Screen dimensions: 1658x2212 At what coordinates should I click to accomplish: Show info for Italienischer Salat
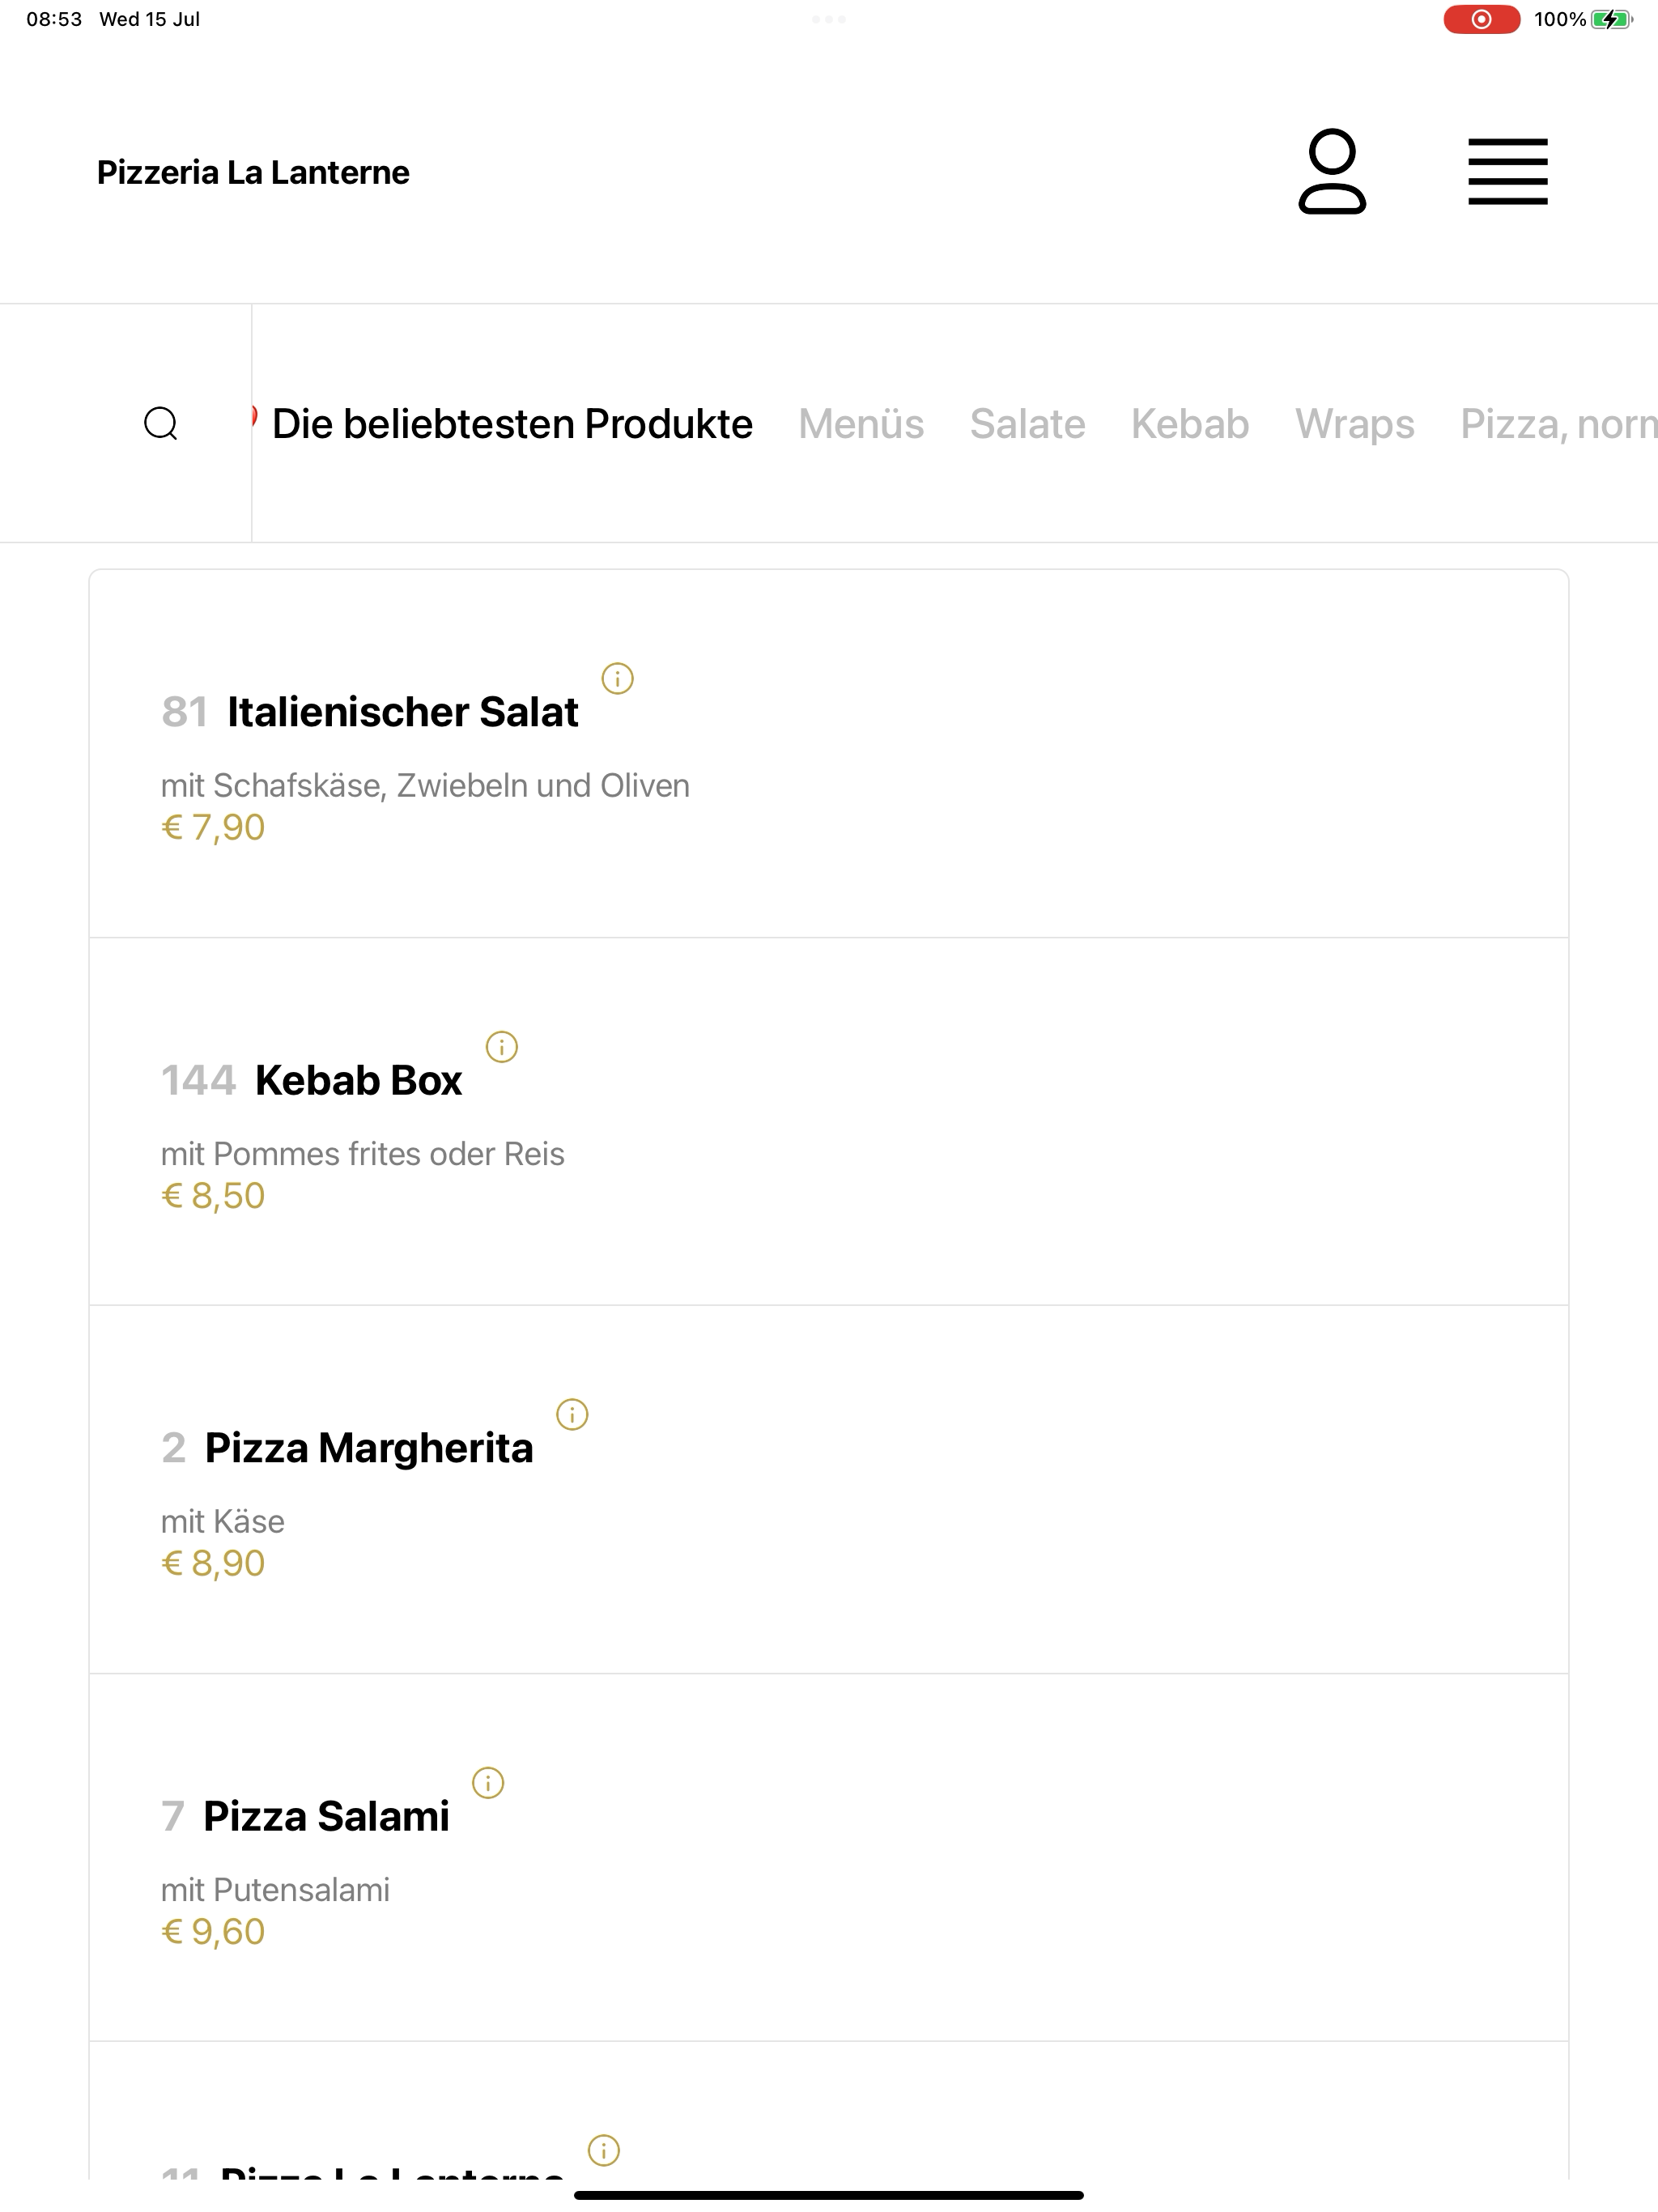tap(617, 678)
